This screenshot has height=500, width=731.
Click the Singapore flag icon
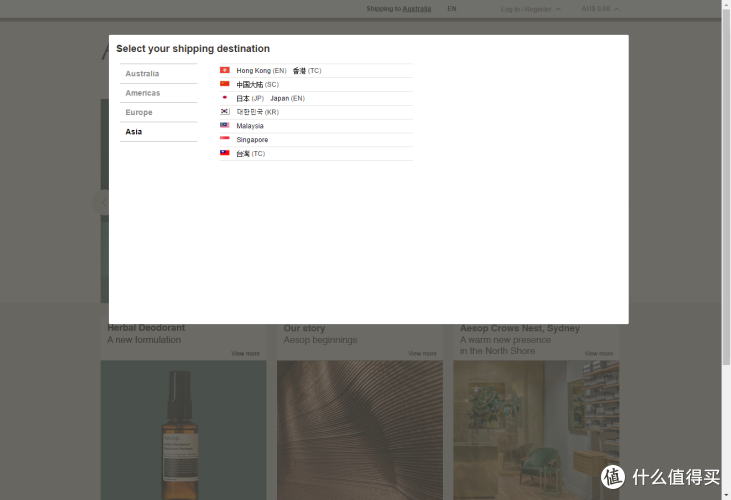coord(225,140)
